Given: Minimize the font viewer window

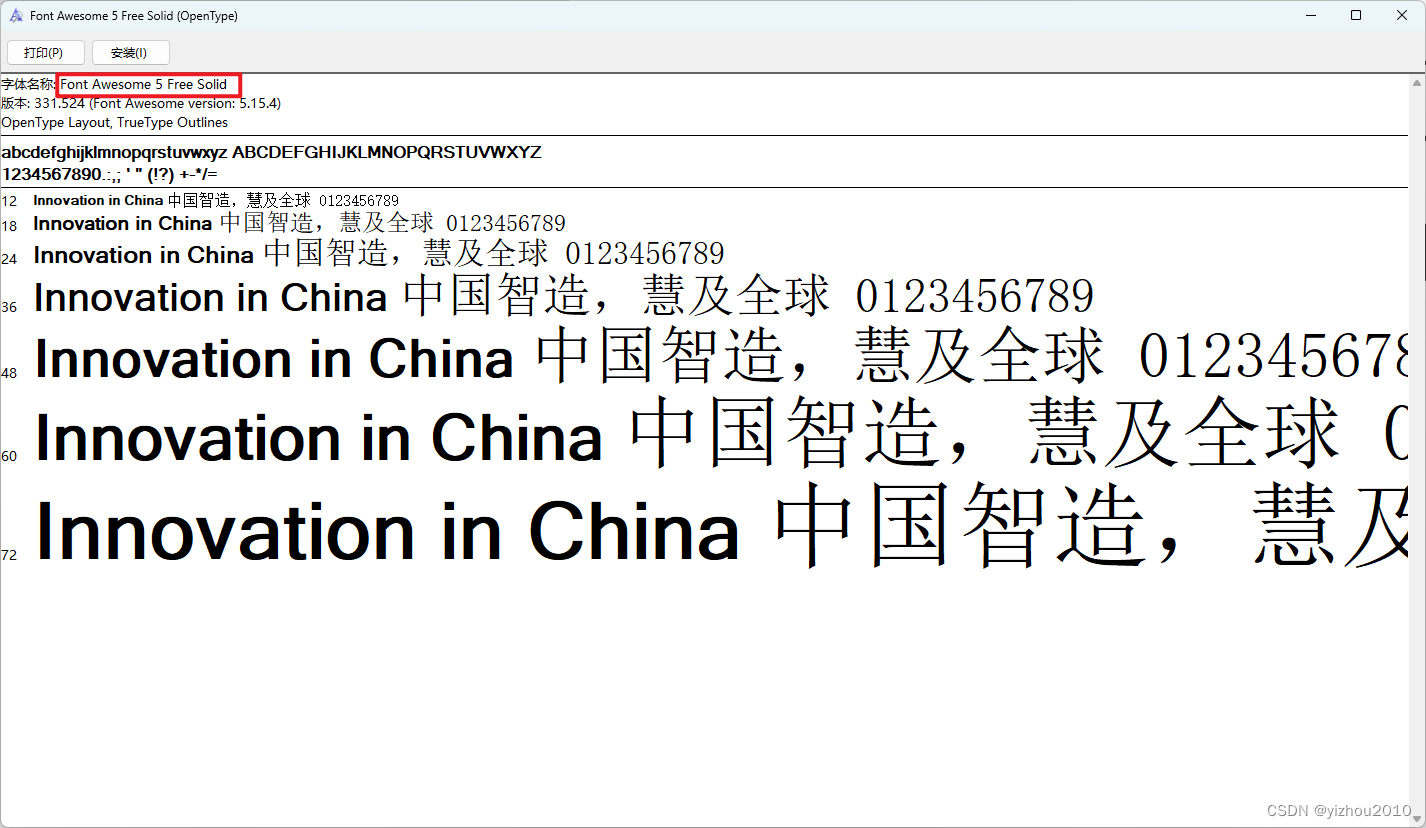Looking at the screenshot, I should pos(1311,15).
